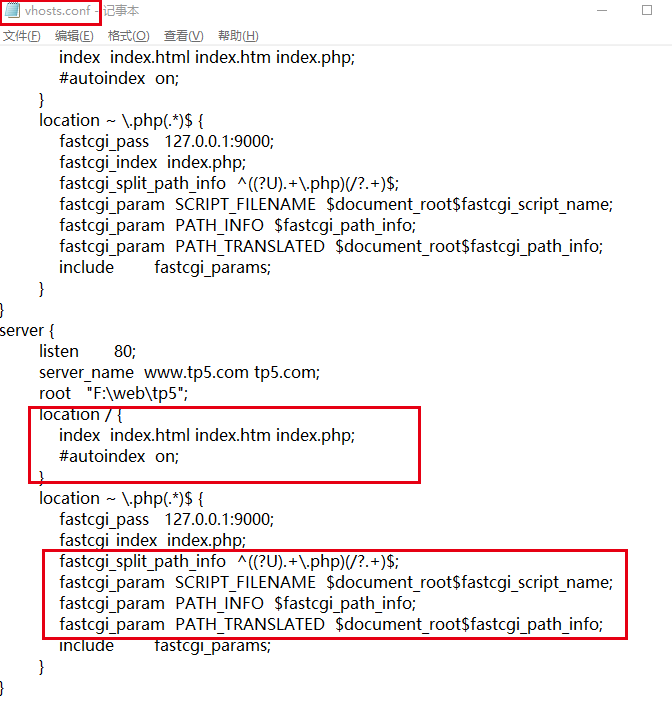
Task: Click the first 'location ~ \.php(.*)$ {' line
Action: [121, 121]
